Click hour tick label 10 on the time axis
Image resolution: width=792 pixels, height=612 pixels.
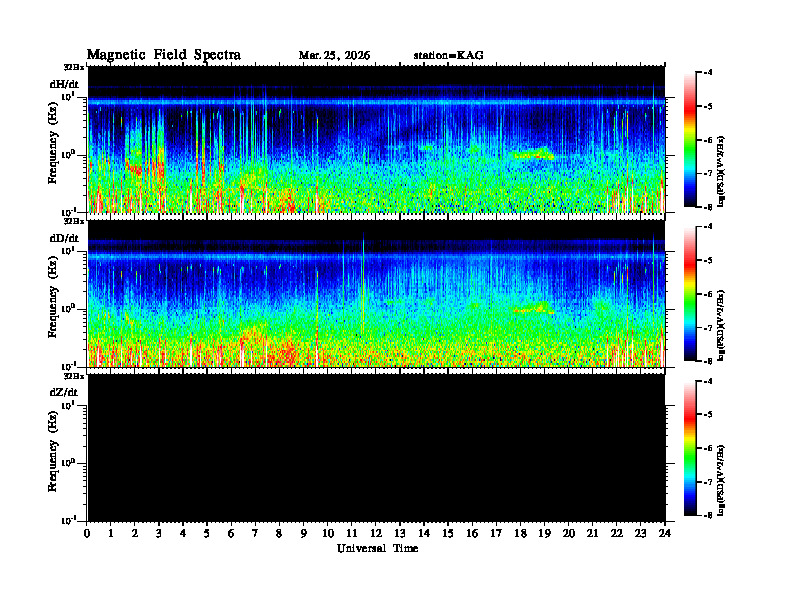[327, 534]
